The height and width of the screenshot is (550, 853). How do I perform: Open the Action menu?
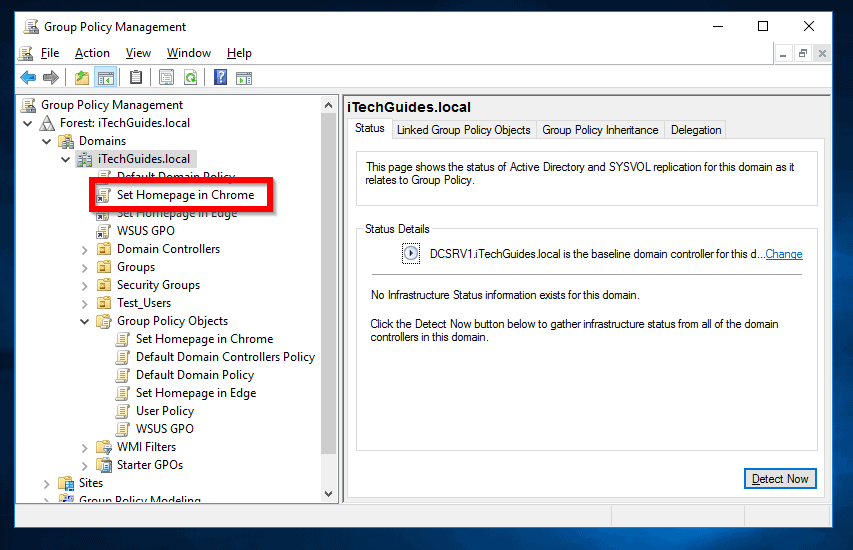point(92,53)
